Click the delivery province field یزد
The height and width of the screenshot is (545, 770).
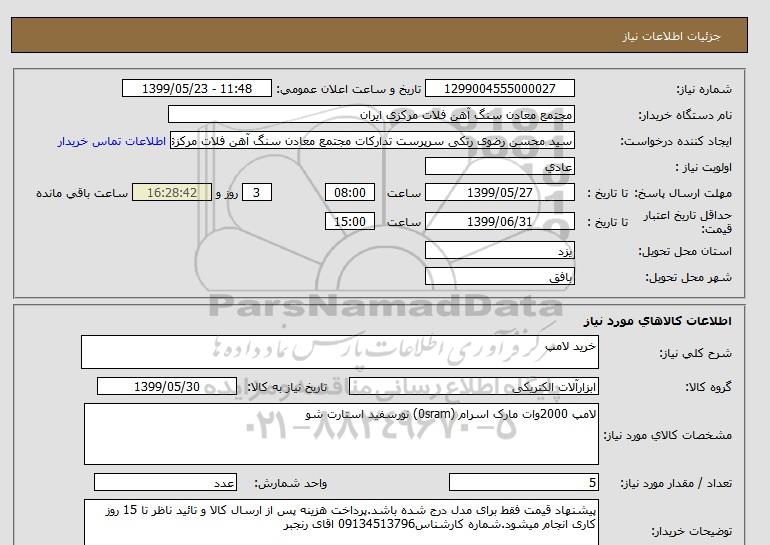(x=499, y=250)
